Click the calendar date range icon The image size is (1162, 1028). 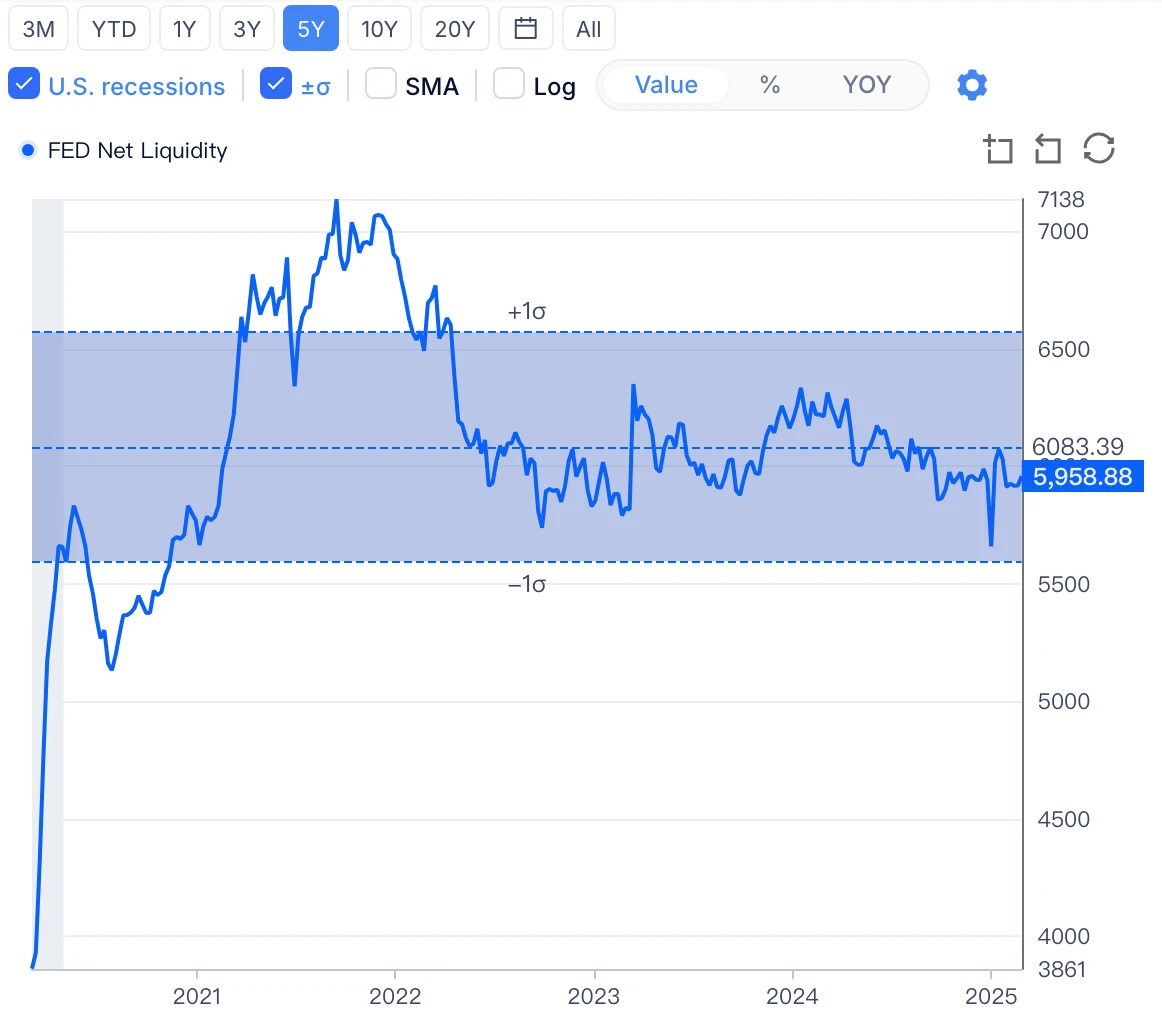click(525, 29)
